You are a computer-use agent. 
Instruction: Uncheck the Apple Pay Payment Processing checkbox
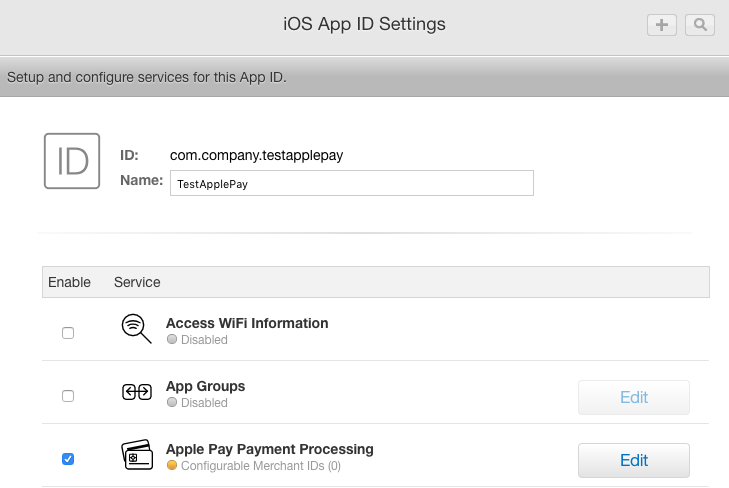68,459
